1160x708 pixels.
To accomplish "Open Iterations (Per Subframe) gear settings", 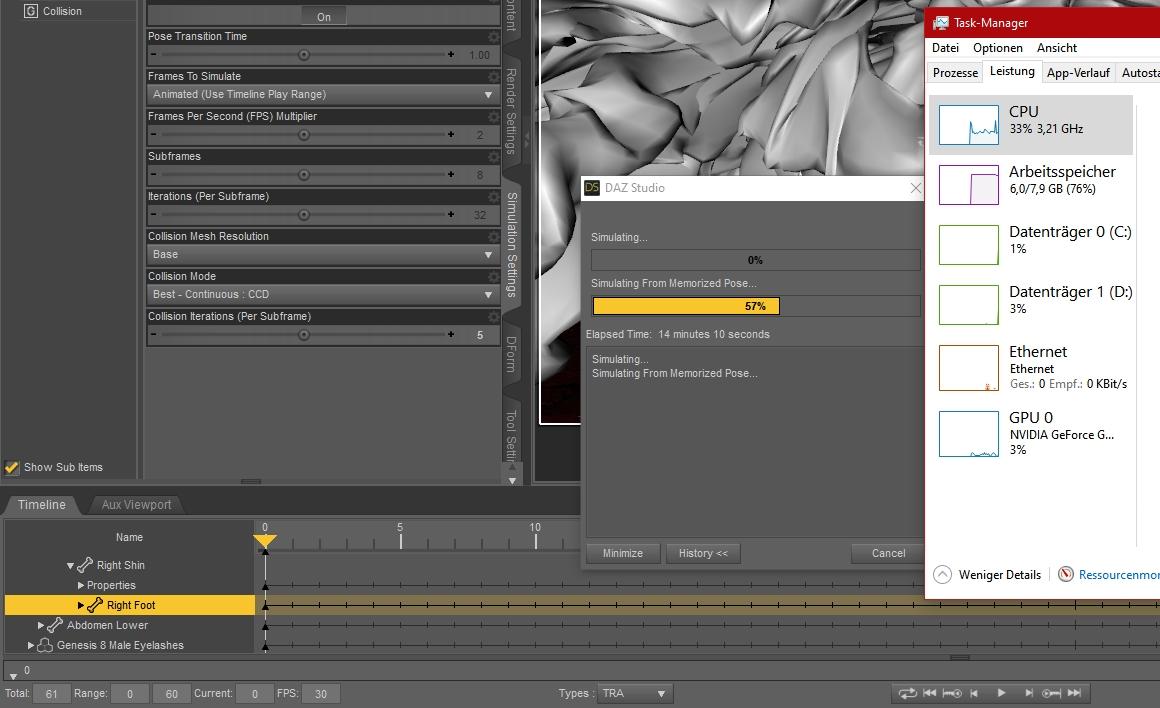I will pos(493,196).
